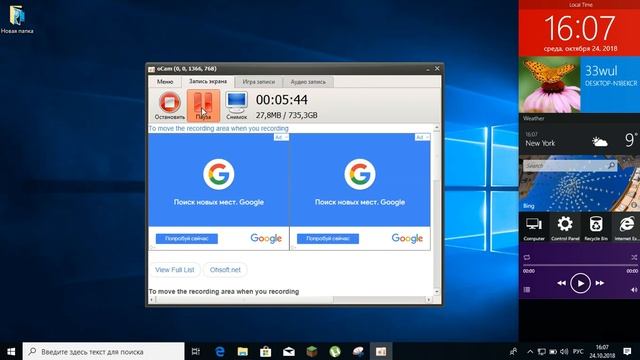
Task: Click the butterfly user picture tile
Action: pos(549,84)
